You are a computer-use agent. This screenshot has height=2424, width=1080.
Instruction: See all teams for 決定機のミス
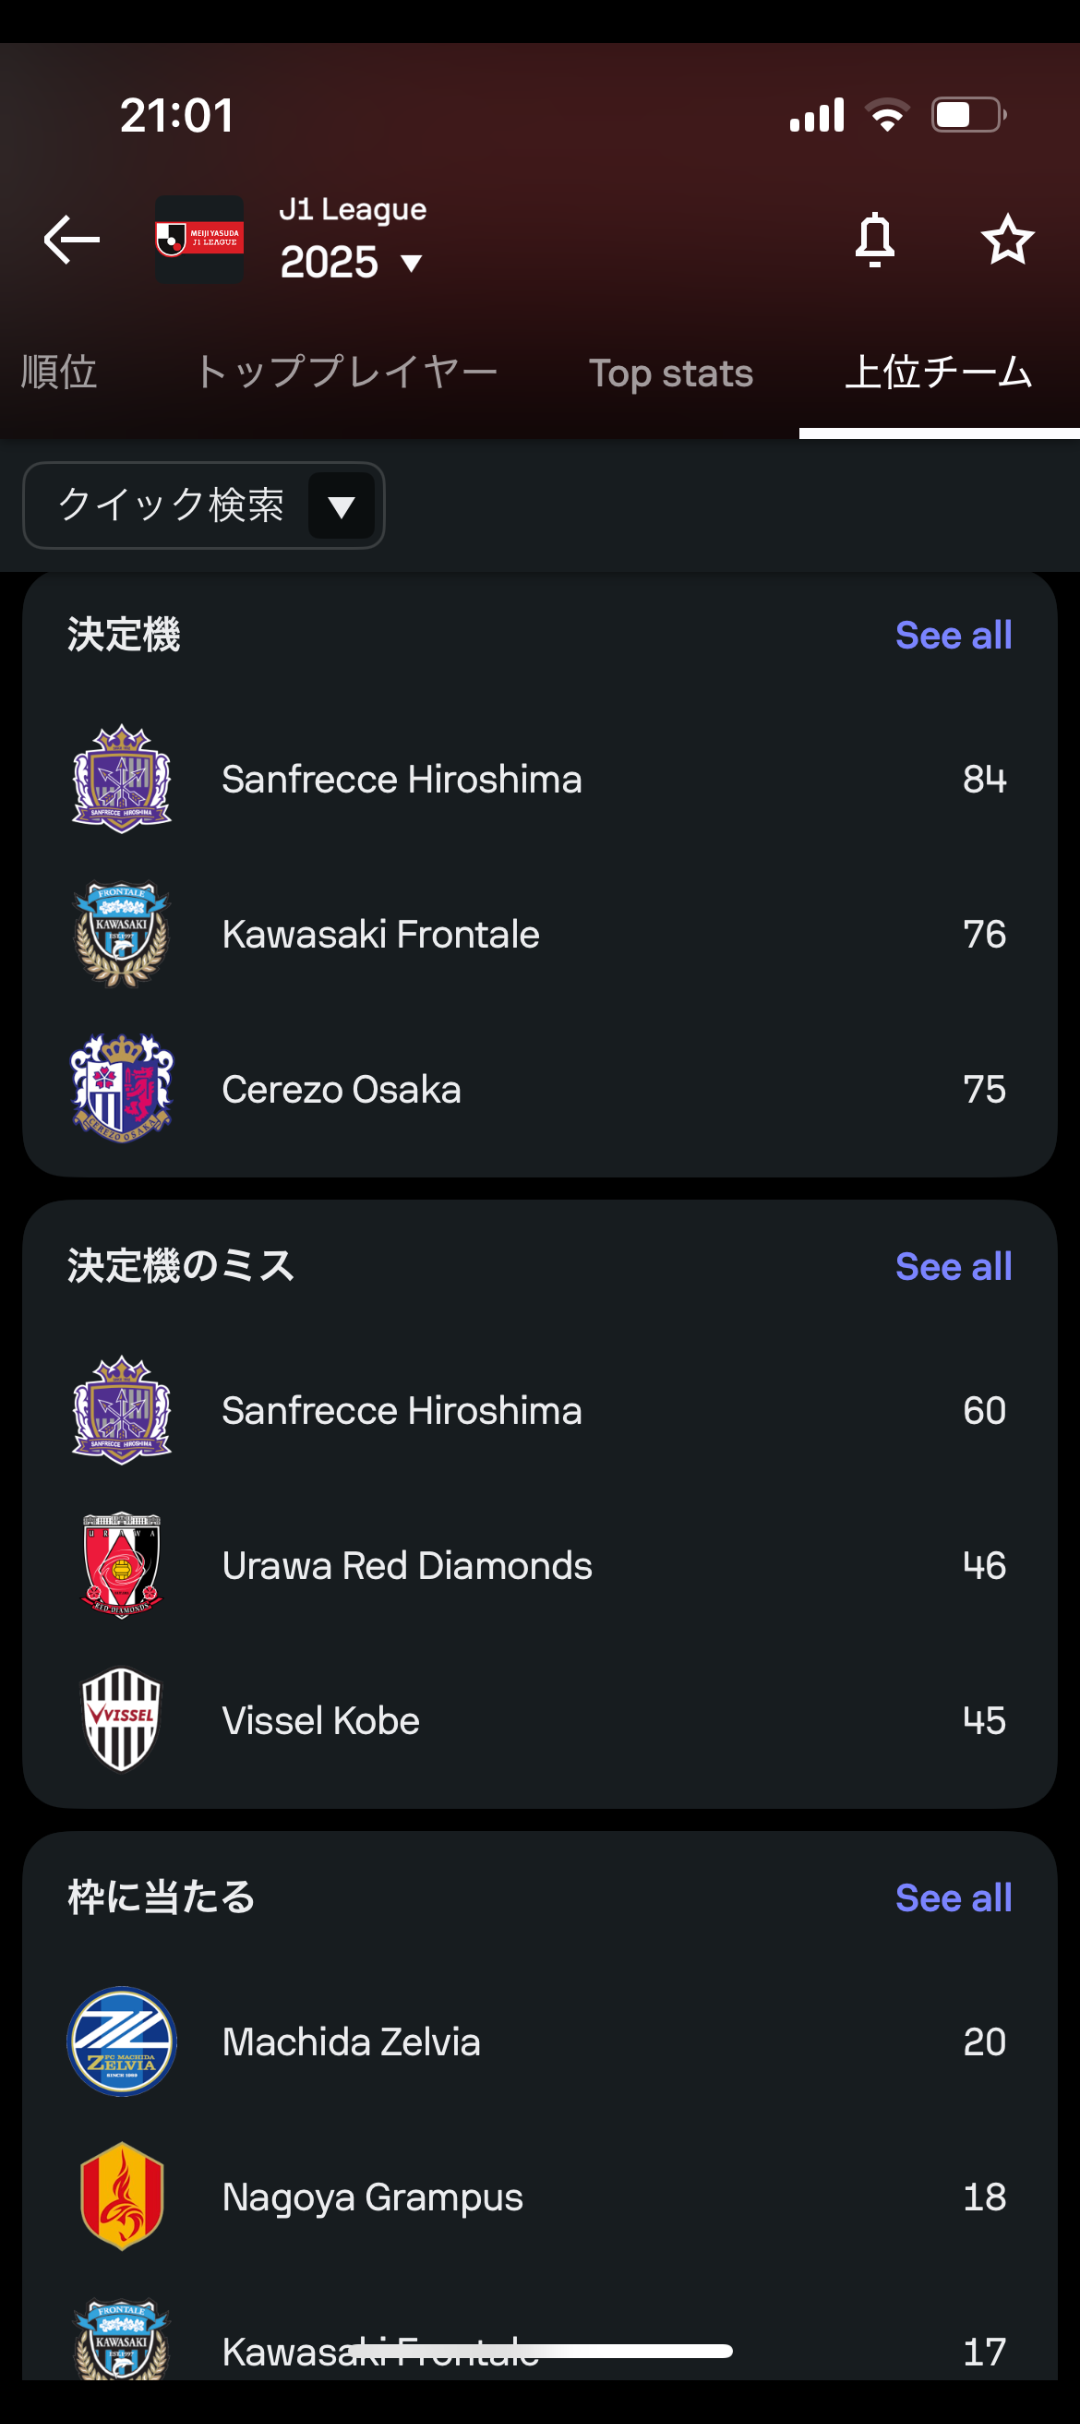(953, 1267)
